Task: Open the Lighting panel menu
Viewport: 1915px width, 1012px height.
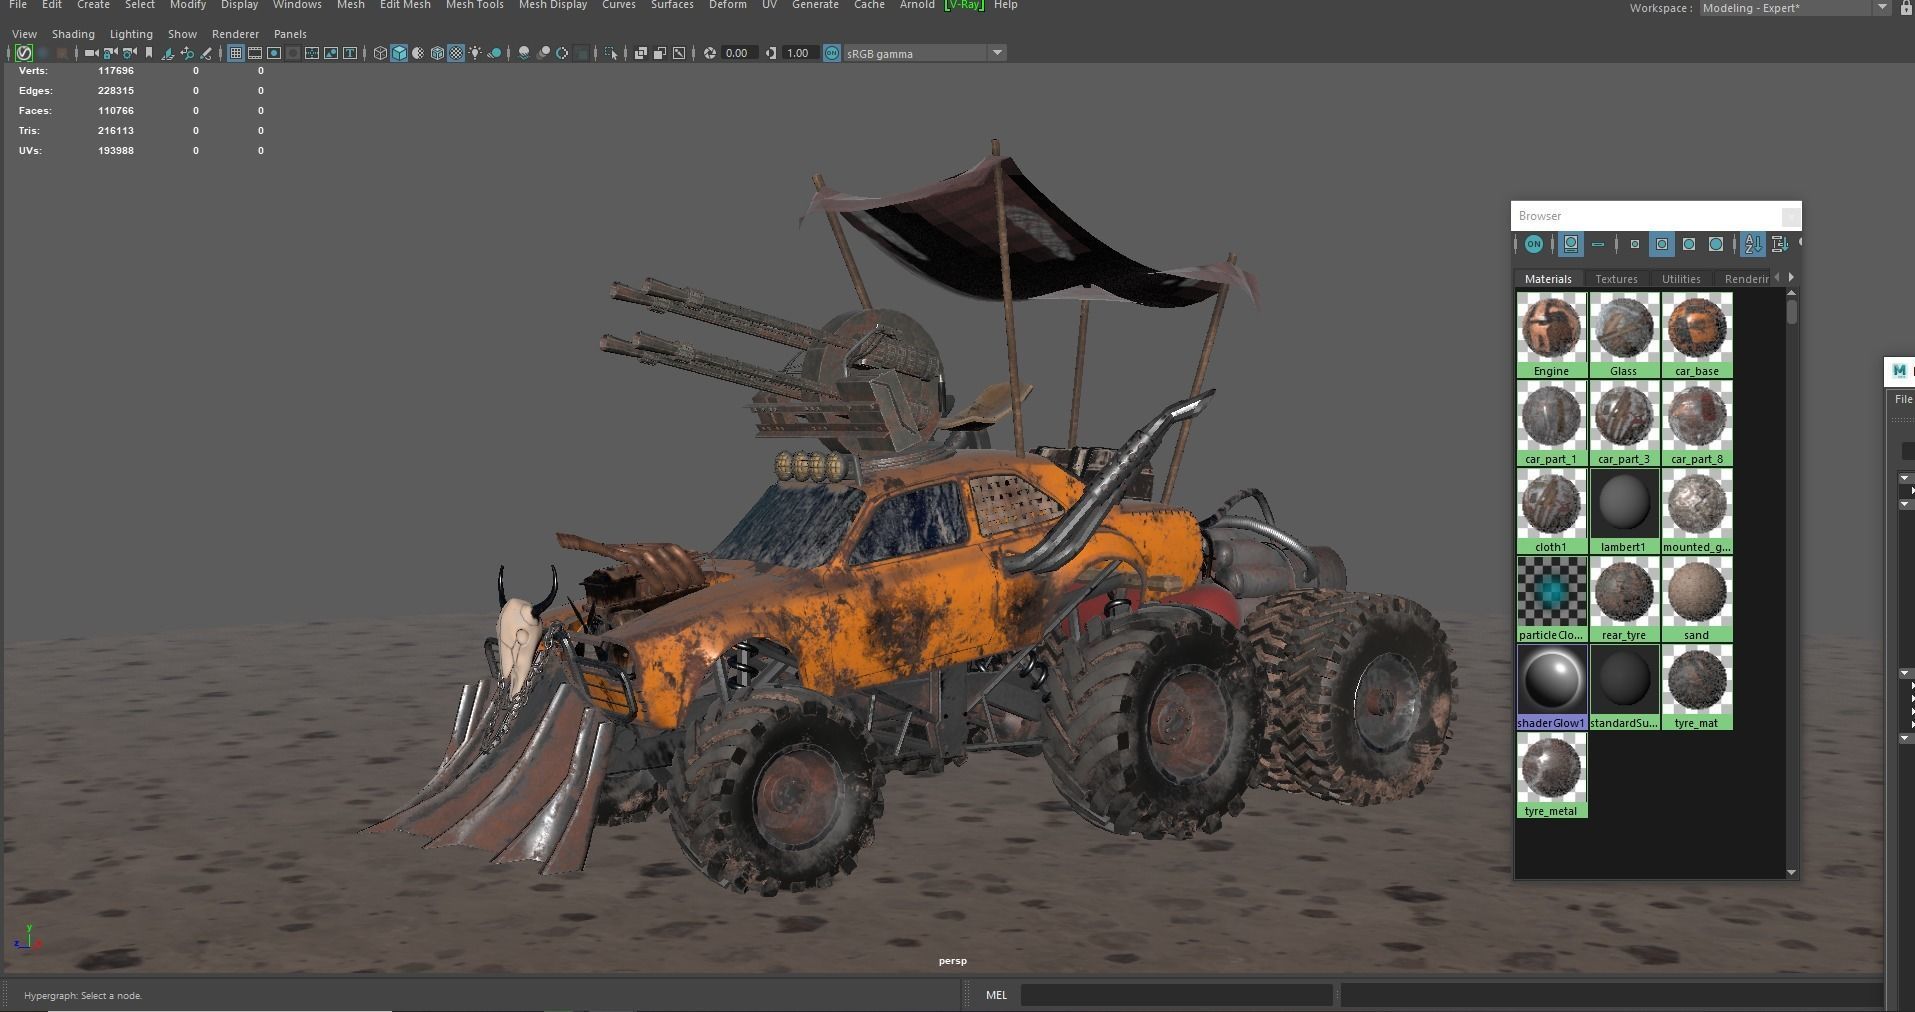Action: pyautogui.click(x=131, y=34)
